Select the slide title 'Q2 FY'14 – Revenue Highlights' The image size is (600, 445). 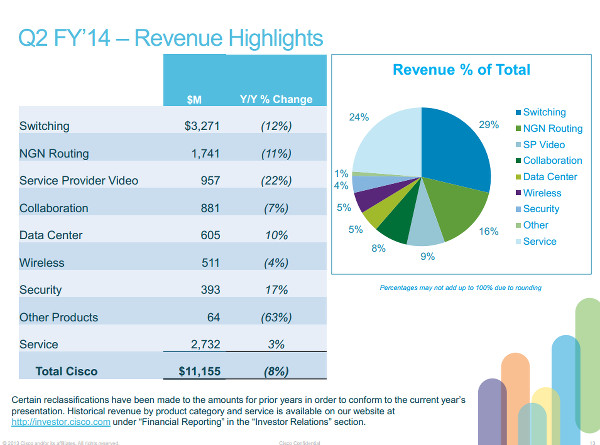pos(171,38)
